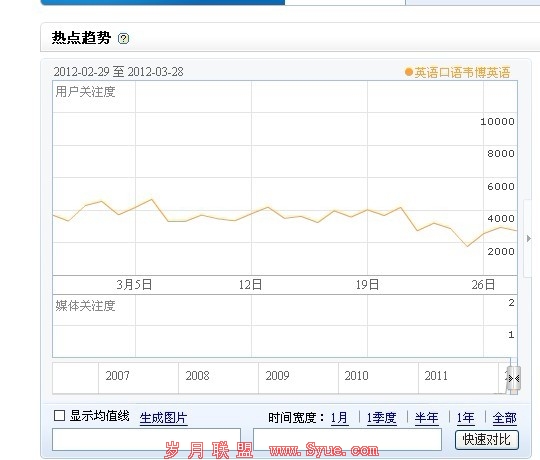Click the second comparison keyword input field
The image size is (540, 460).
tap(347, 439)
